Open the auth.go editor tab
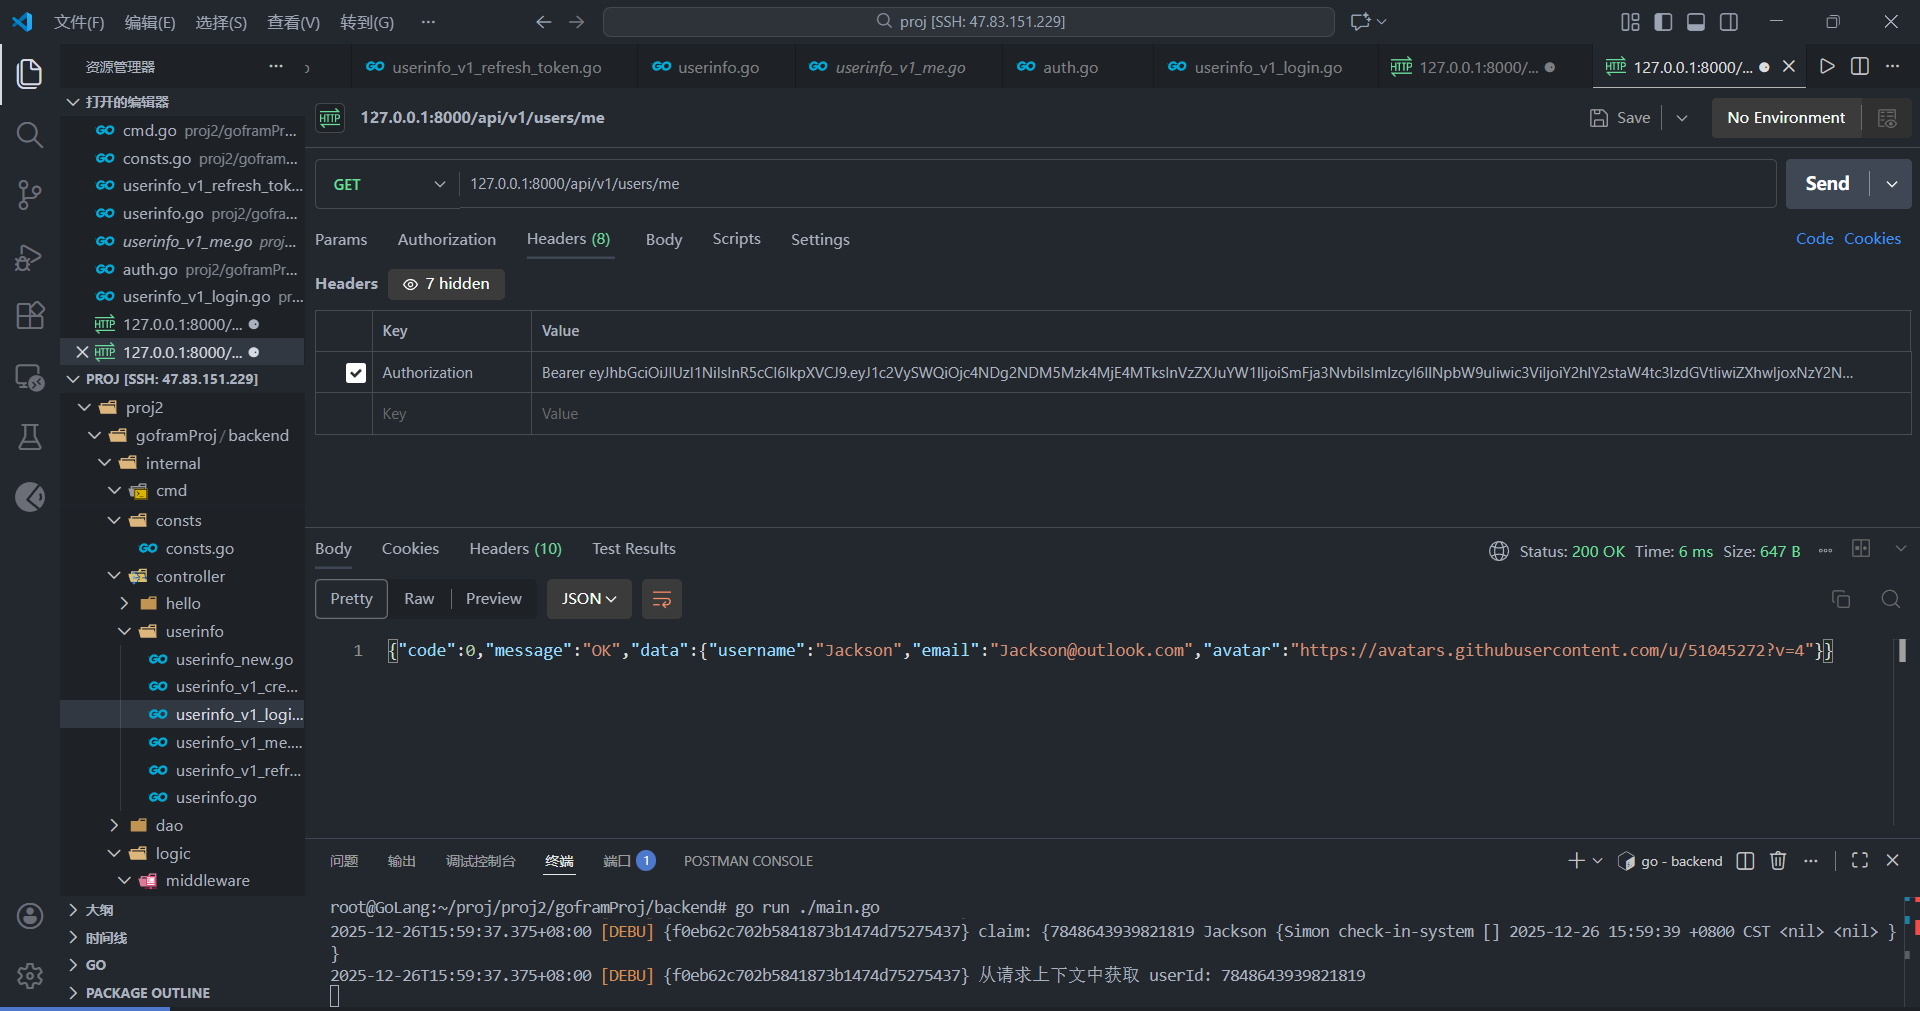 pyautogui.click(x=1070, y=67)
